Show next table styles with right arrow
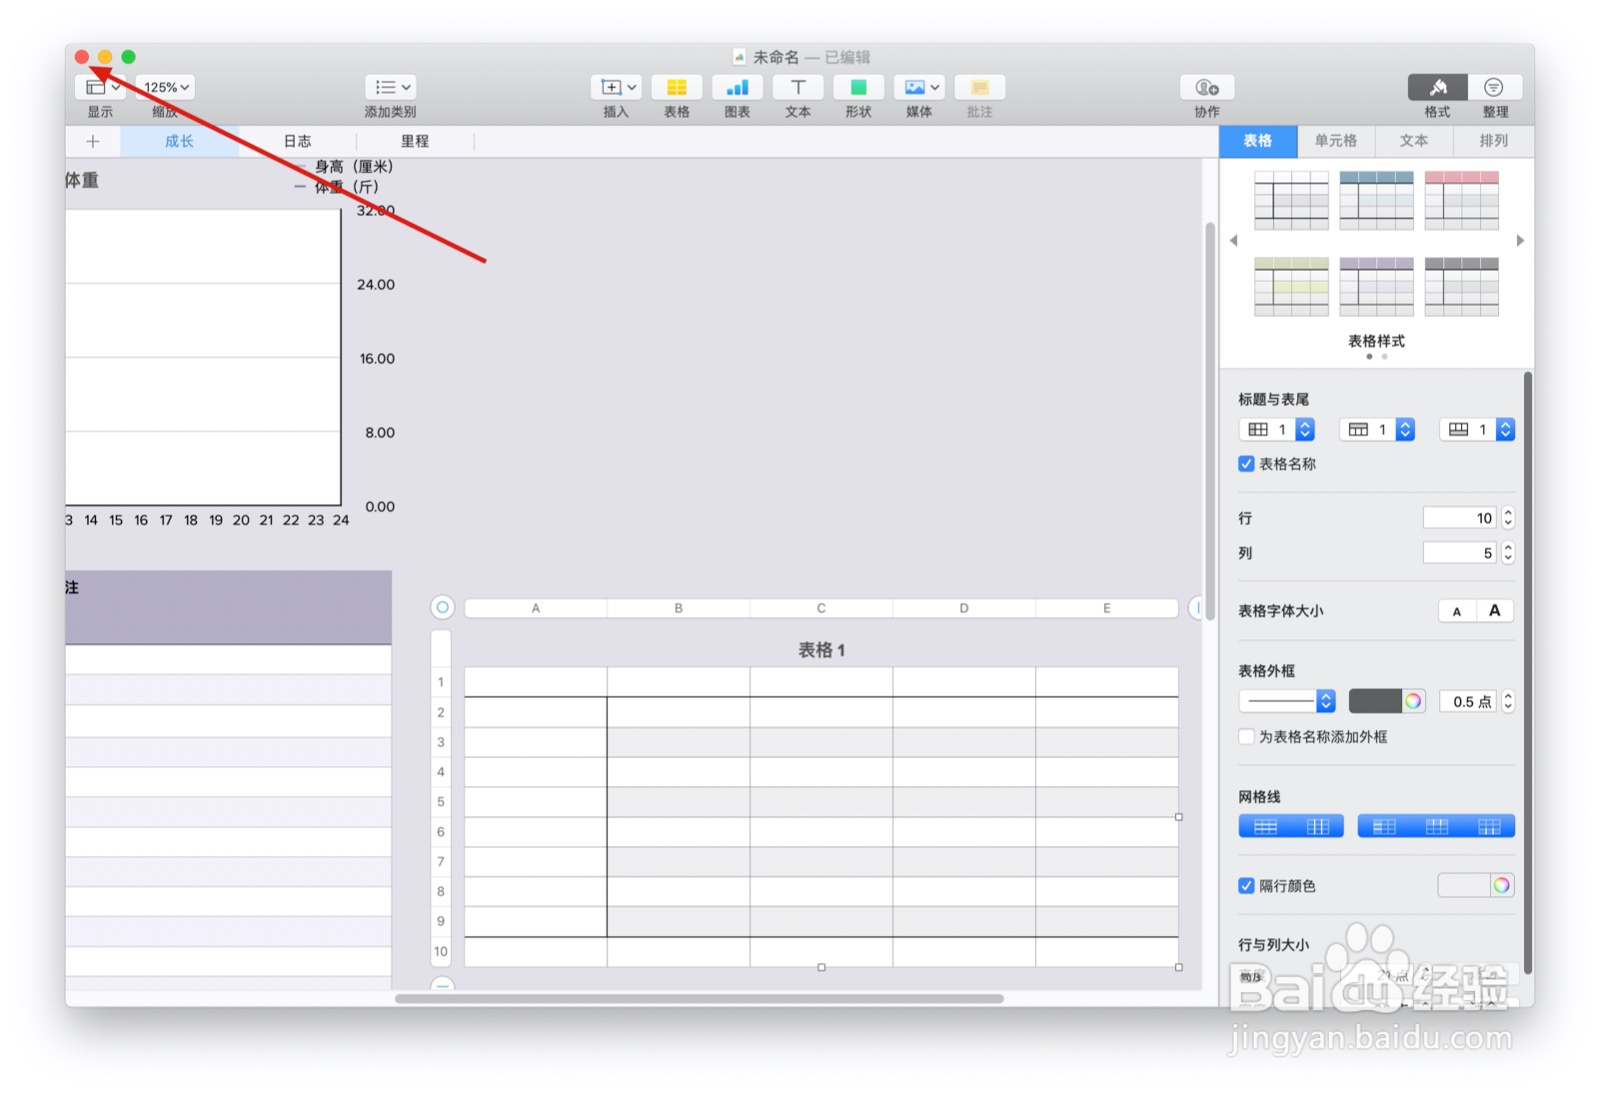The height and width of the screenshot is (1093, 1600). click(x=1520, y=241)
